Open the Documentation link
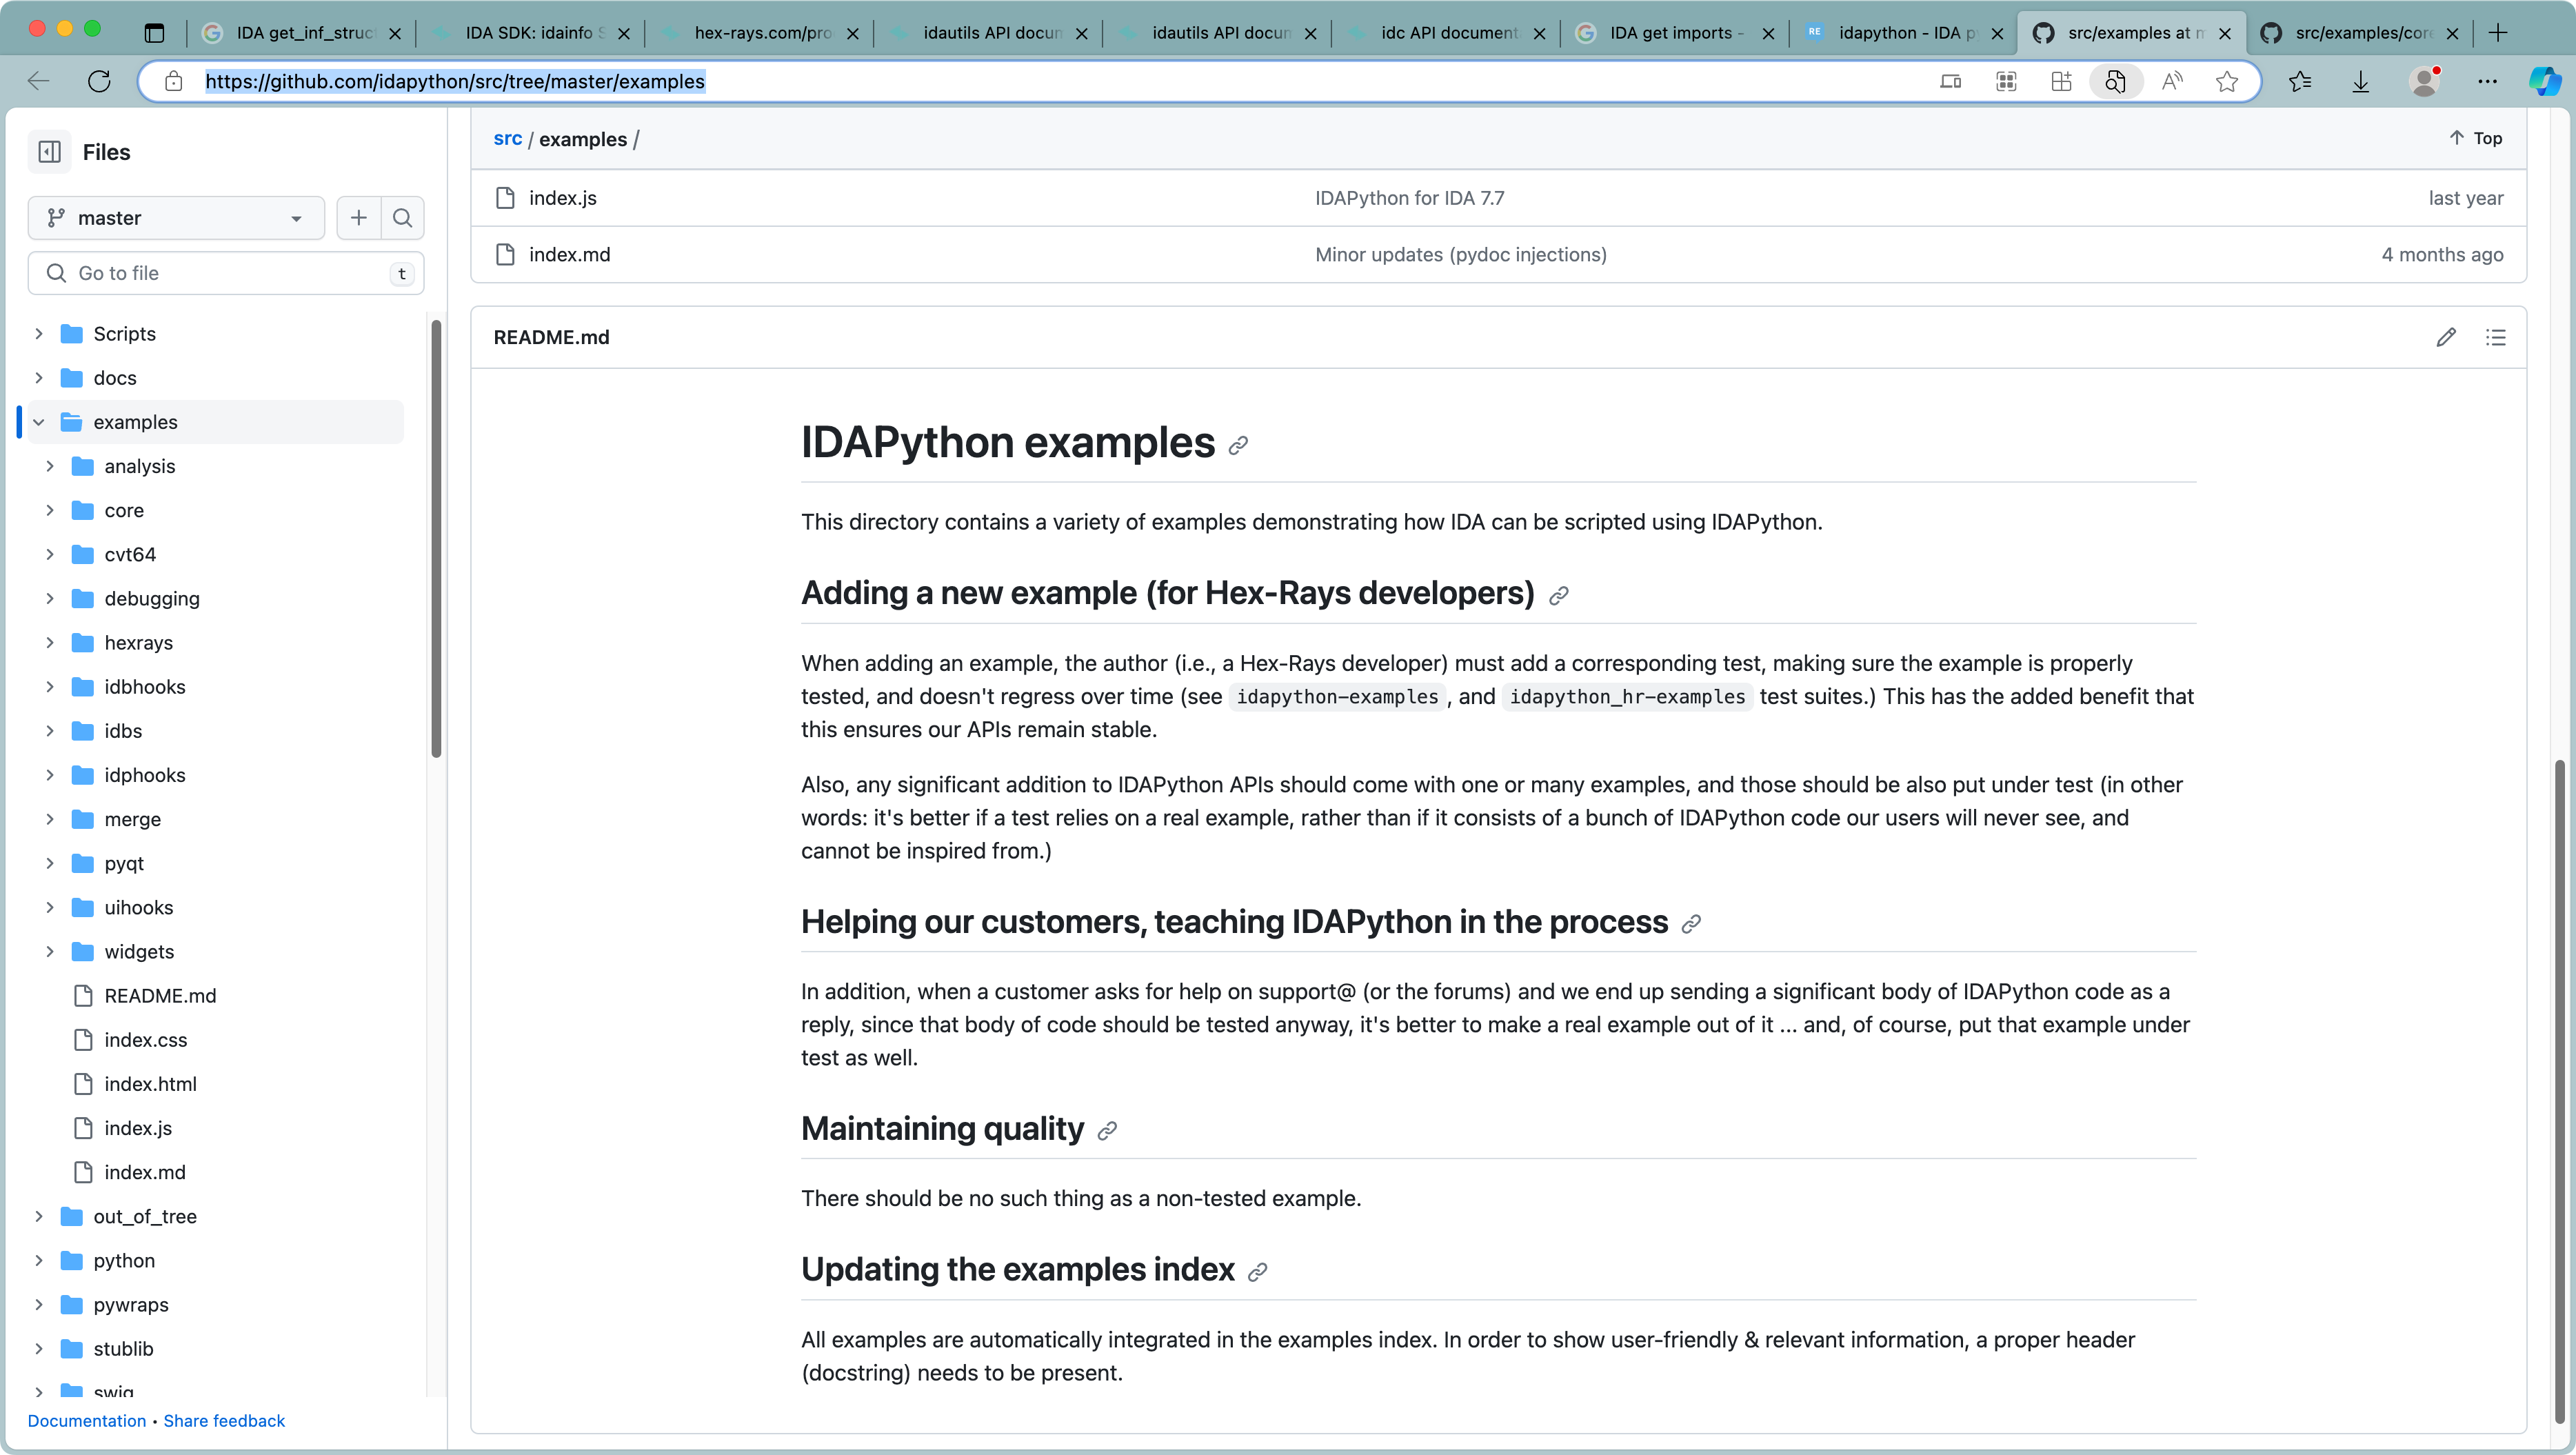 point(87,1421)
